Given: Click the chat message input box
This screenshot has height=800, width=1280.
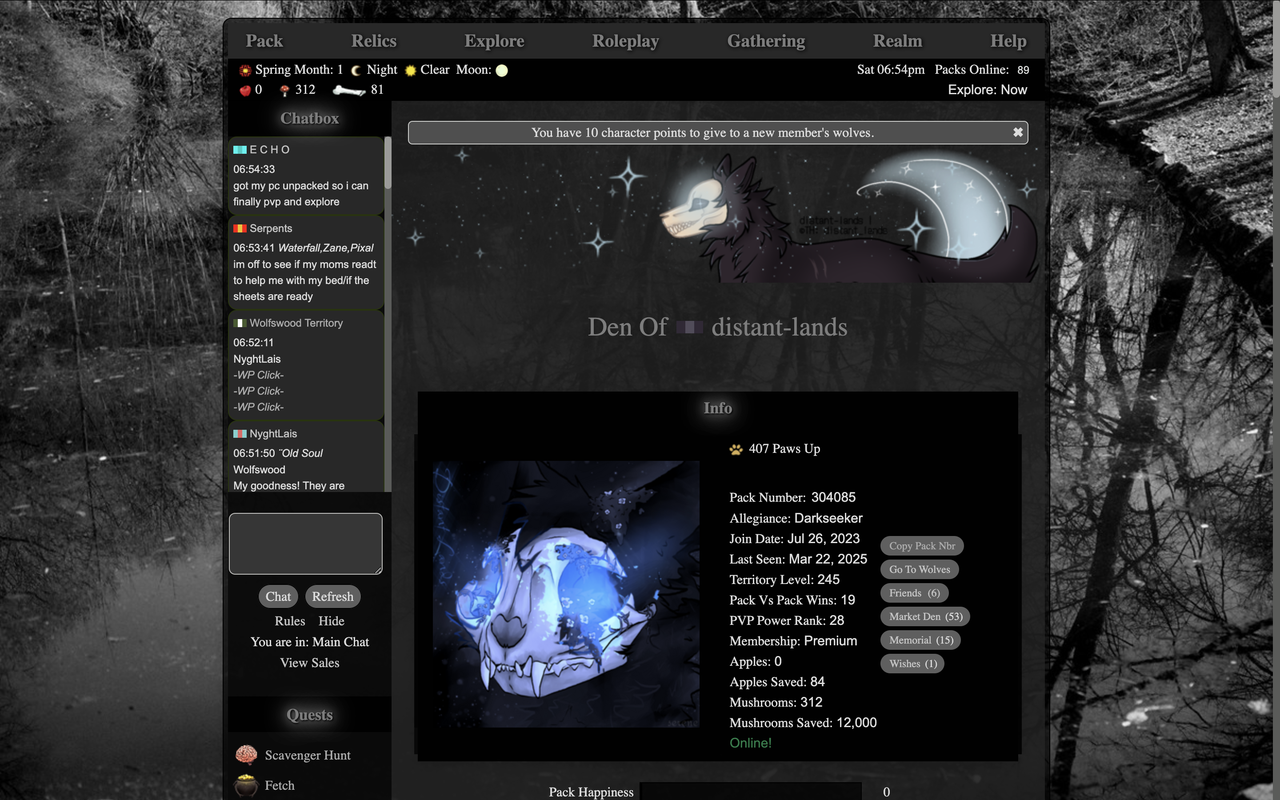Looking at the screenshot, I should (x=304, y=543).
